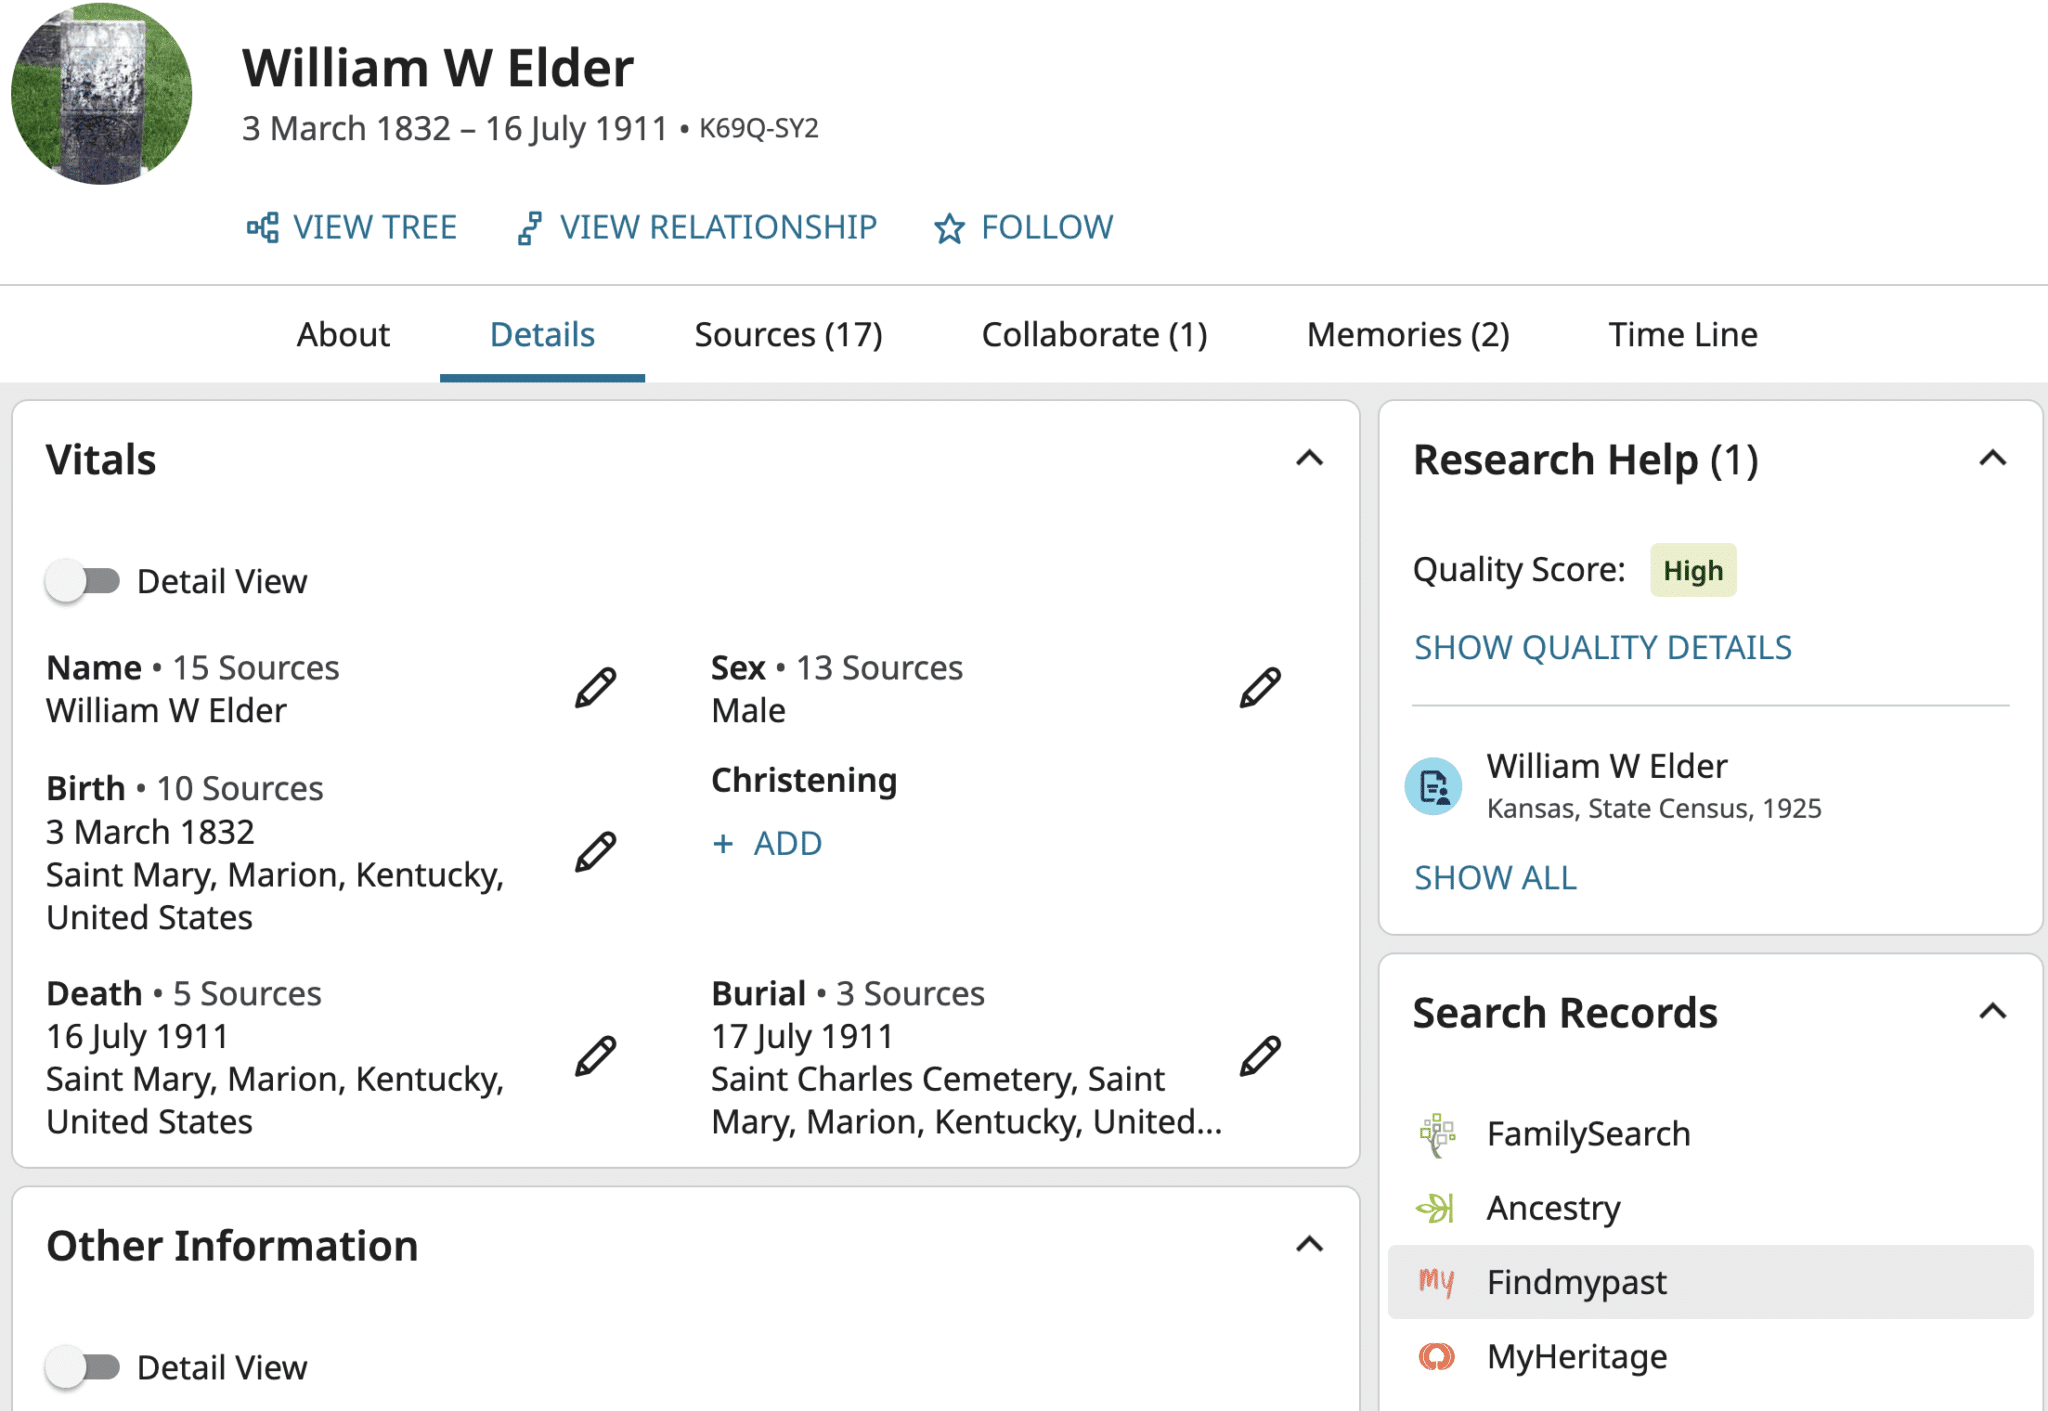This screenshot has width=2048, height=1411.
Task: Switch to the Sources (17) tab
Action: pos(788,334)
